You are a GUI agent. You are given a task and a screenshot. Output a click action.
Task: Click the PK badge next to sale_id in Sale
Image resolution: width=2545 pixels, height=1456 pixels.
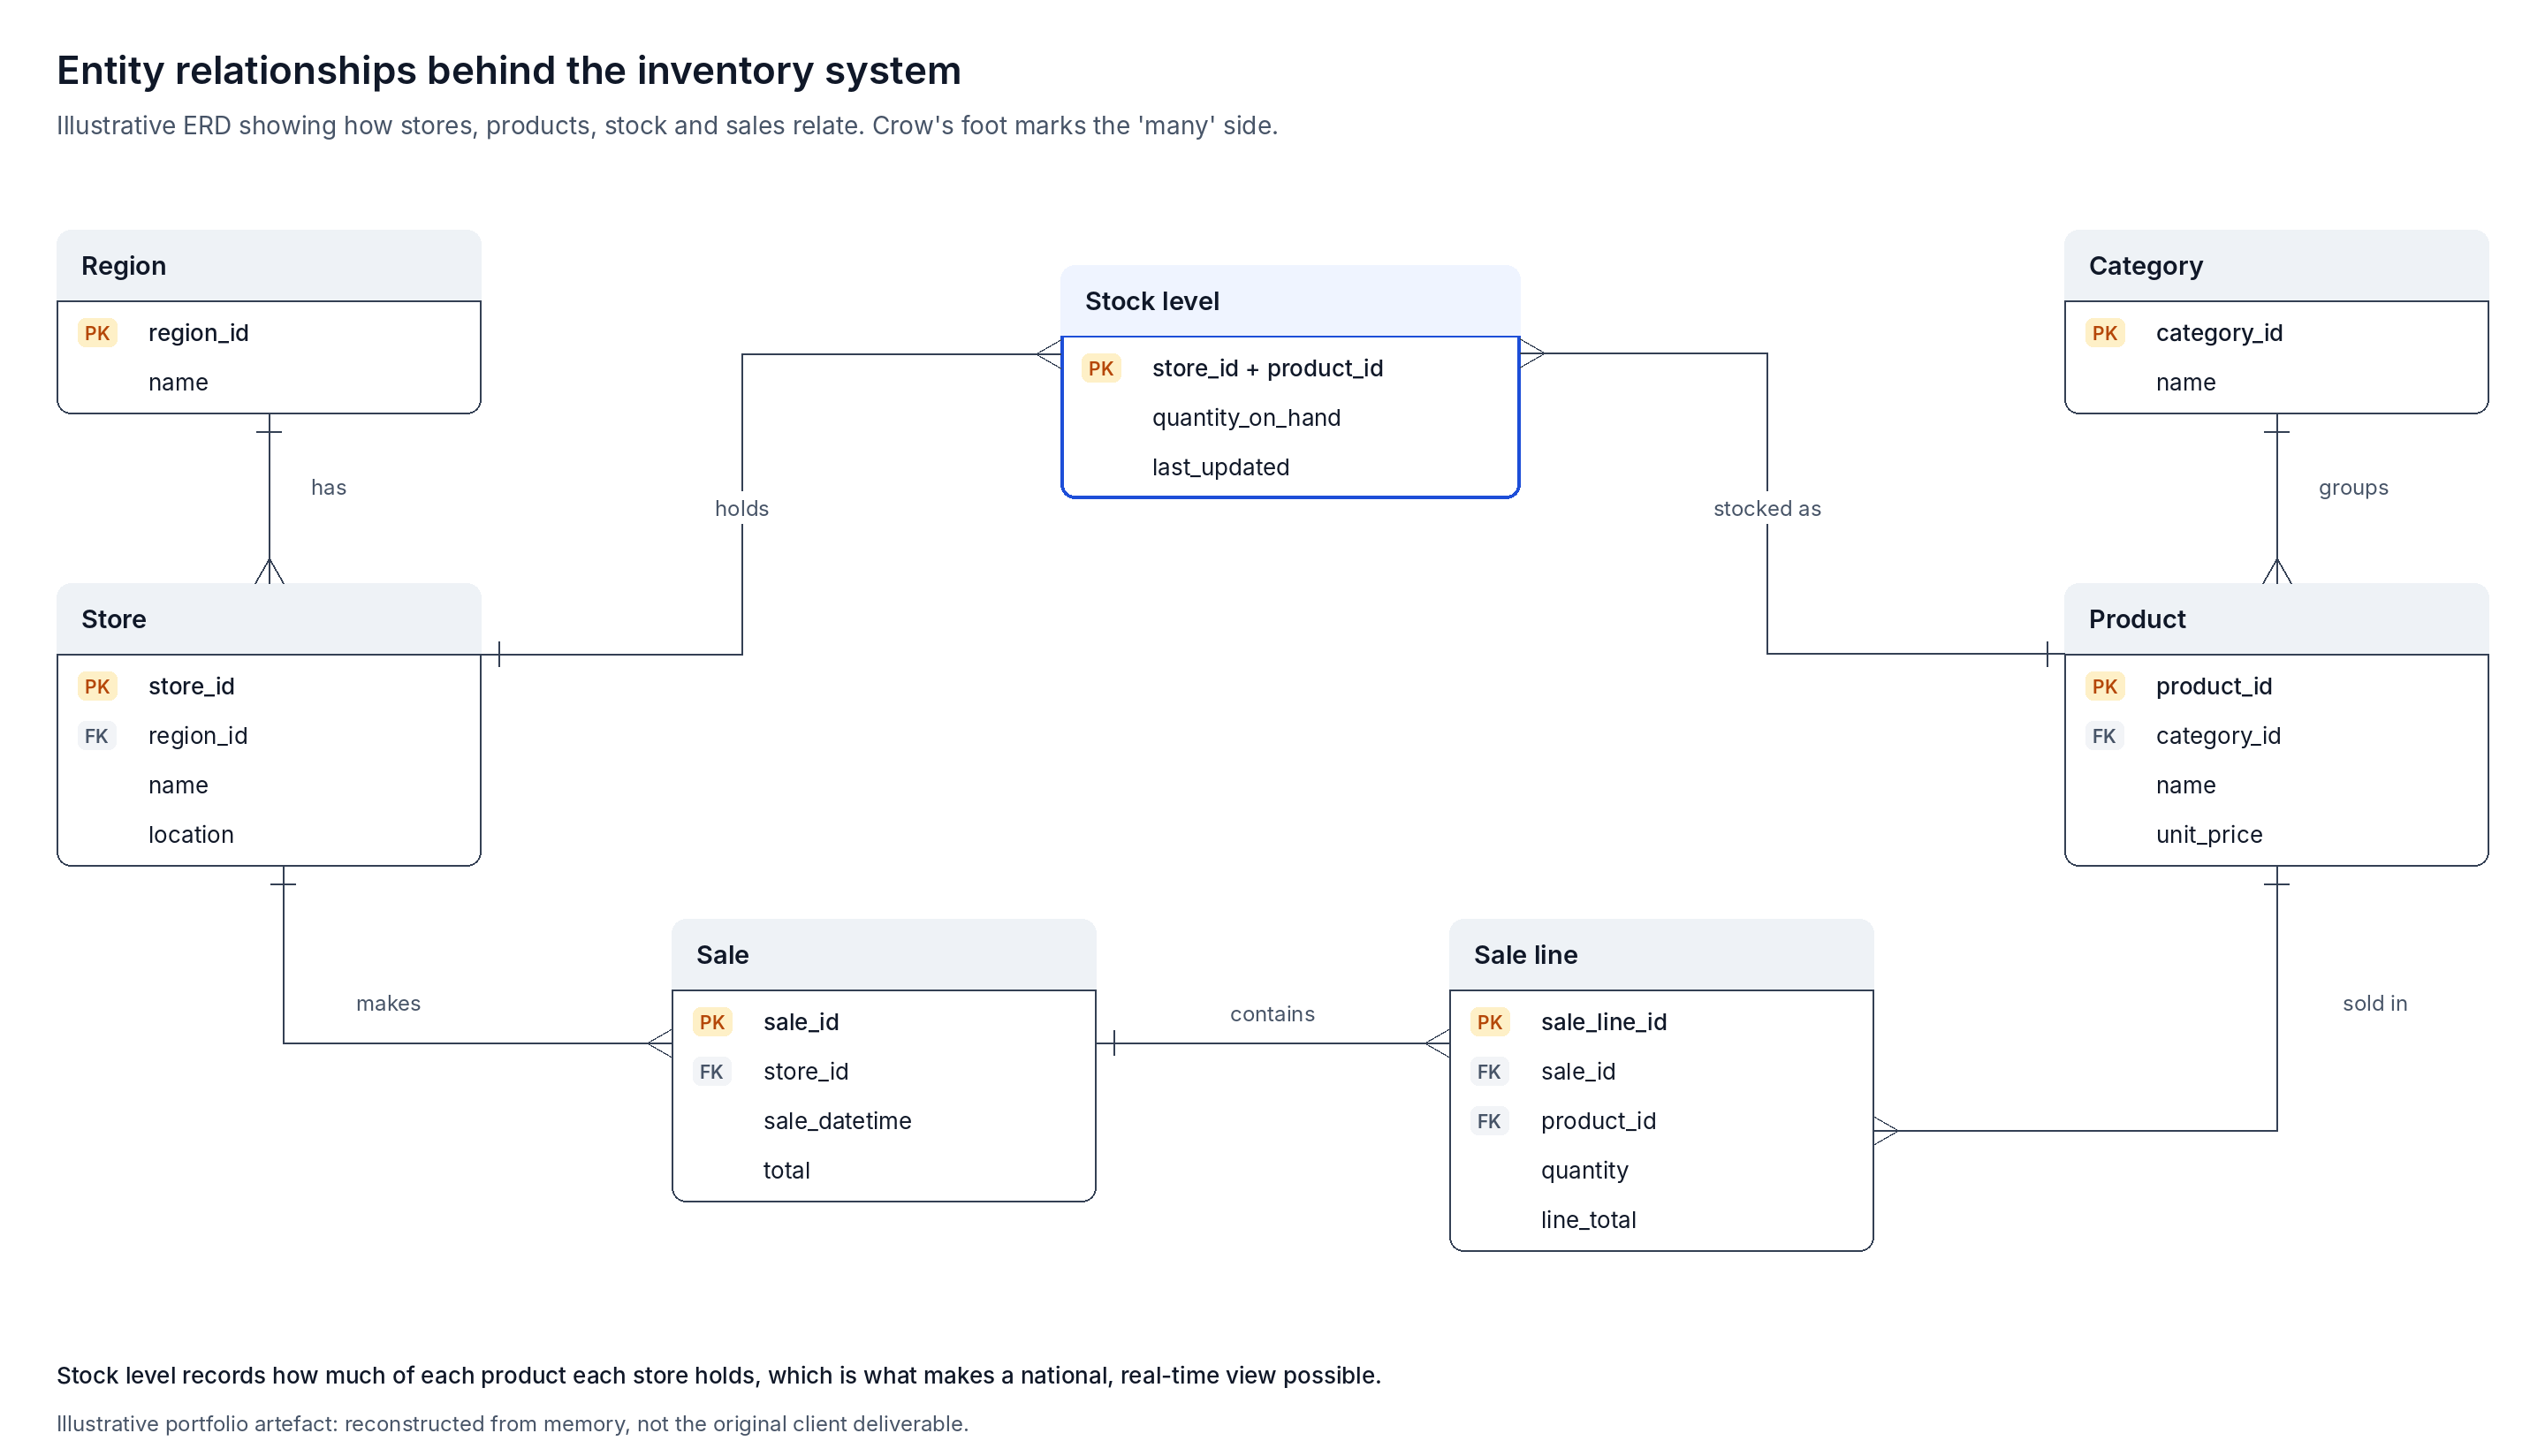(x=712, y=1022)
